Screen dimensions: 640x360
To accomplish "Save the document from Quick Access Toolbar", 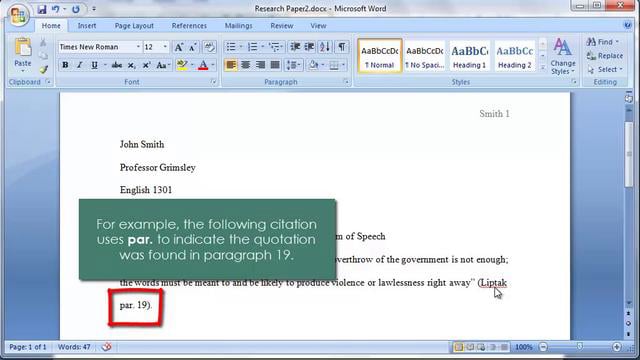I will click(42, 9).
